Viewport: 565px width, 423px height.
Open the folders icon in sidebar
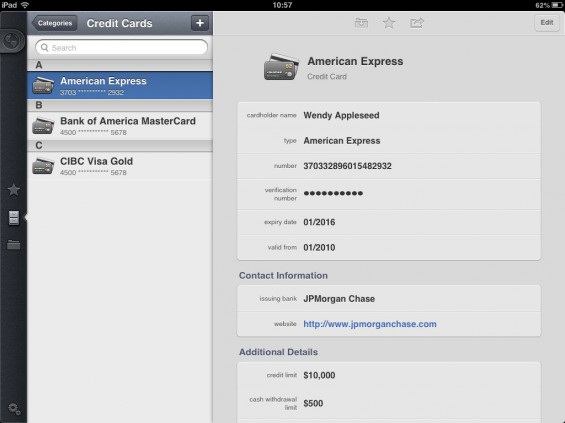tap(14, 245)
